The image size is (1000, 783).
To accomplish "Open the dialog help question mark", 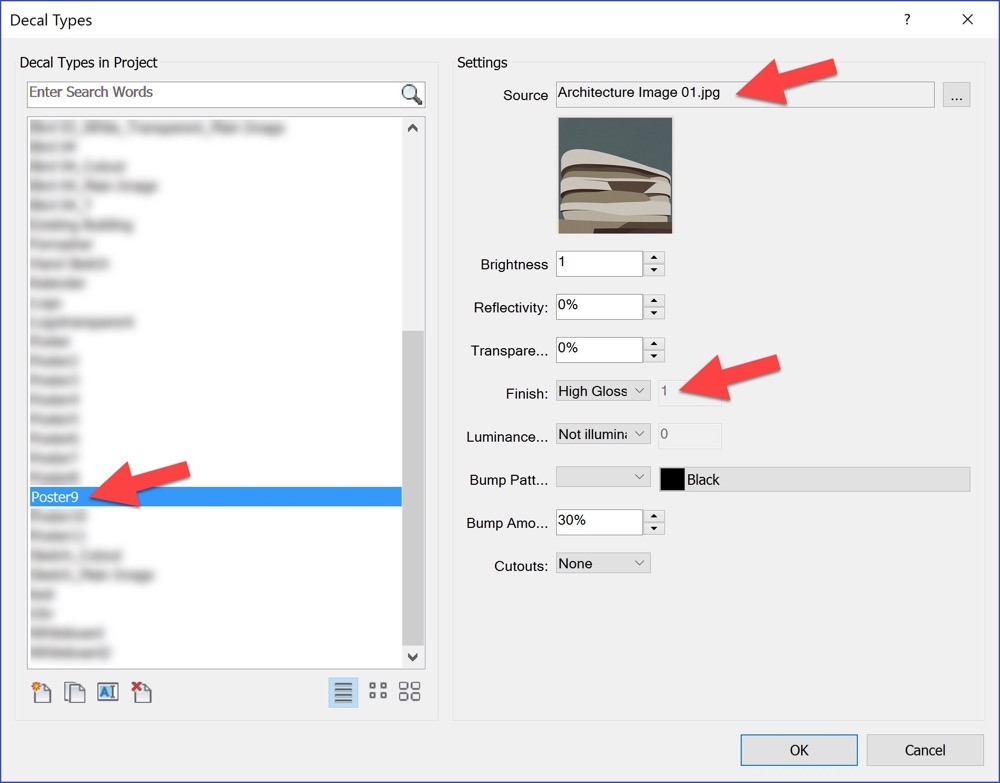I will click(906, 19).
